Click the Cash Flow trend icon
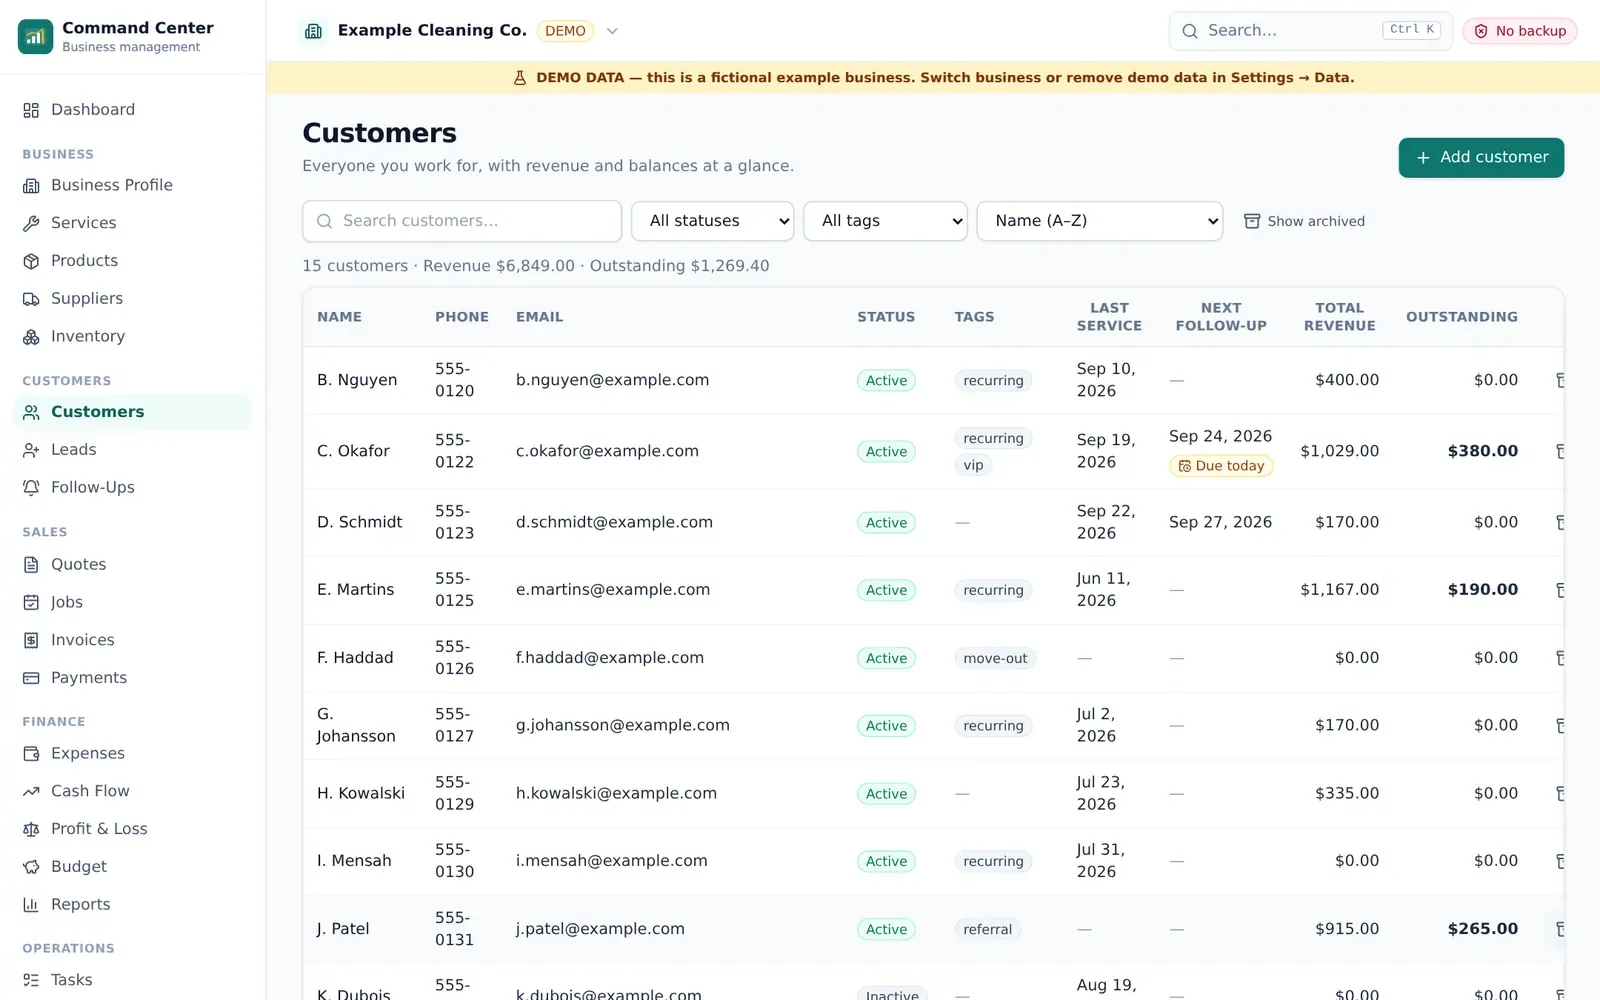The height and width of the screenshot is (1000, 1600). [x=31, y=792]
